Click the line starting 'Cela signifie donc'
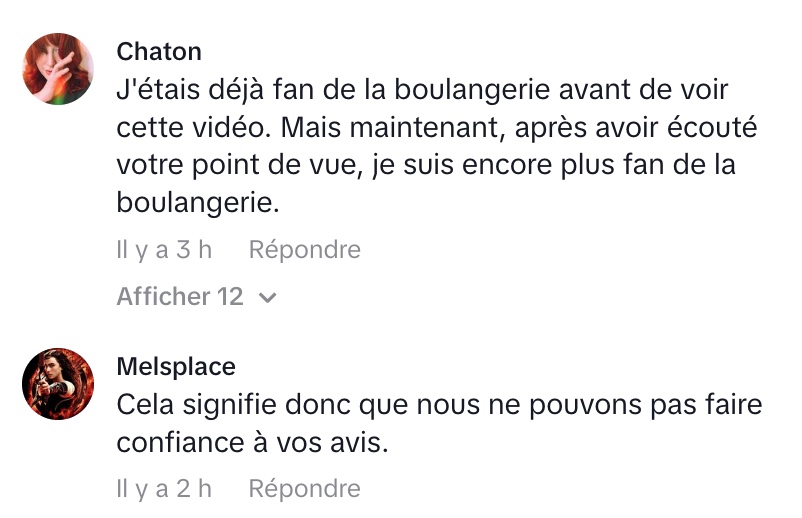The width and height of the screenshot is (802, 518). coord(439,405)
